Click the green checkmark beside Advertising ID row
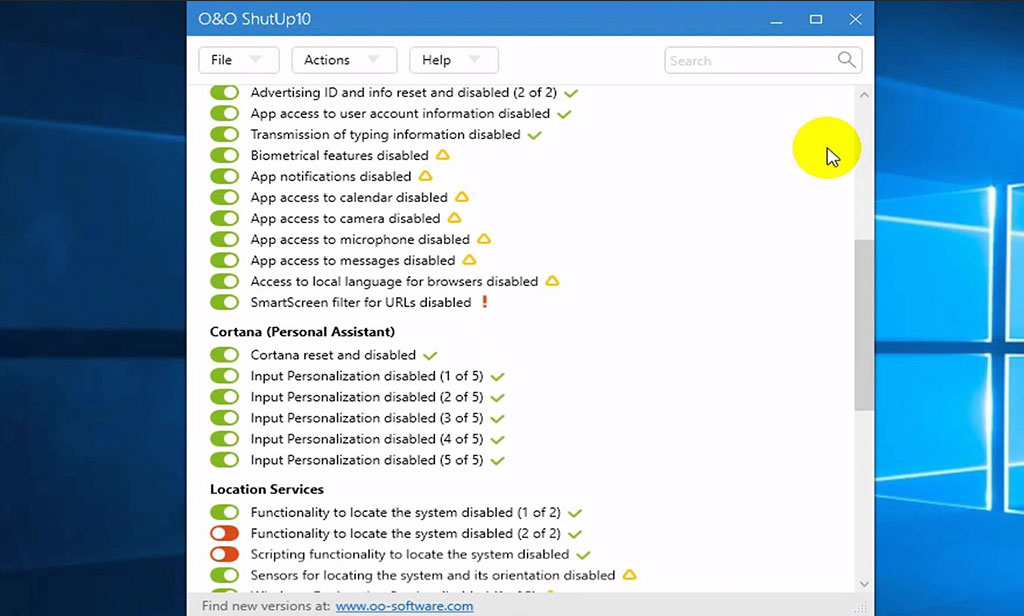 (571, 93)
